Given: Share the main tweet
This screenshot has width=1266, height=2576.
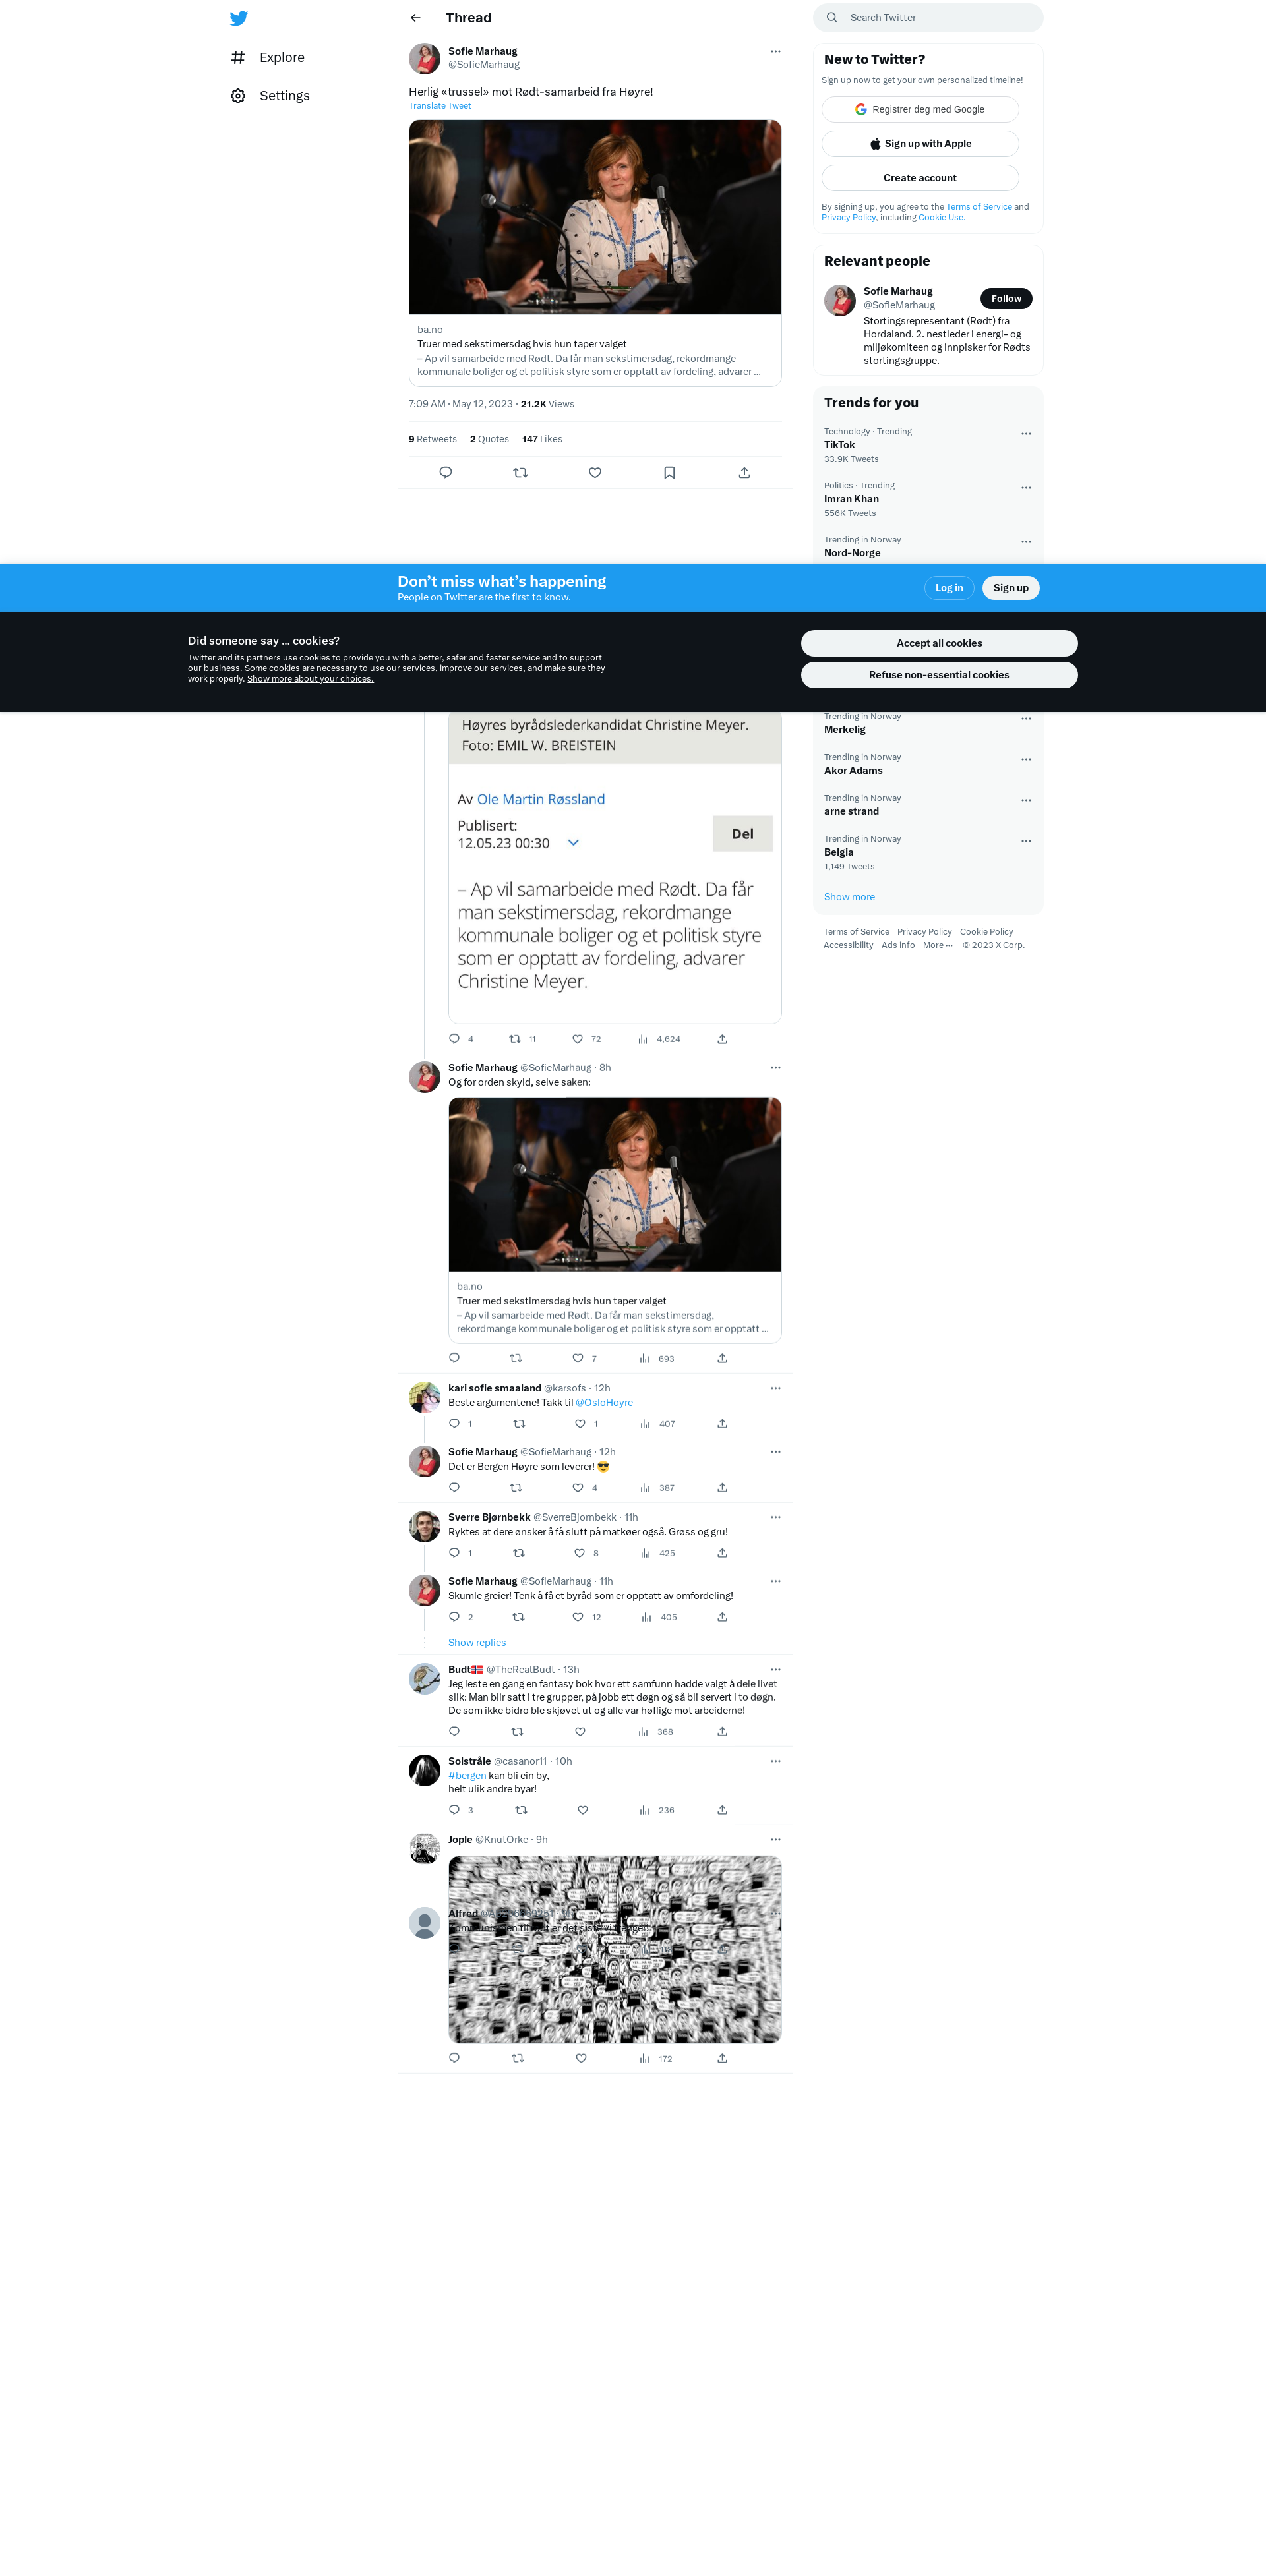Looking at the screenshot, I should [744, 472].
